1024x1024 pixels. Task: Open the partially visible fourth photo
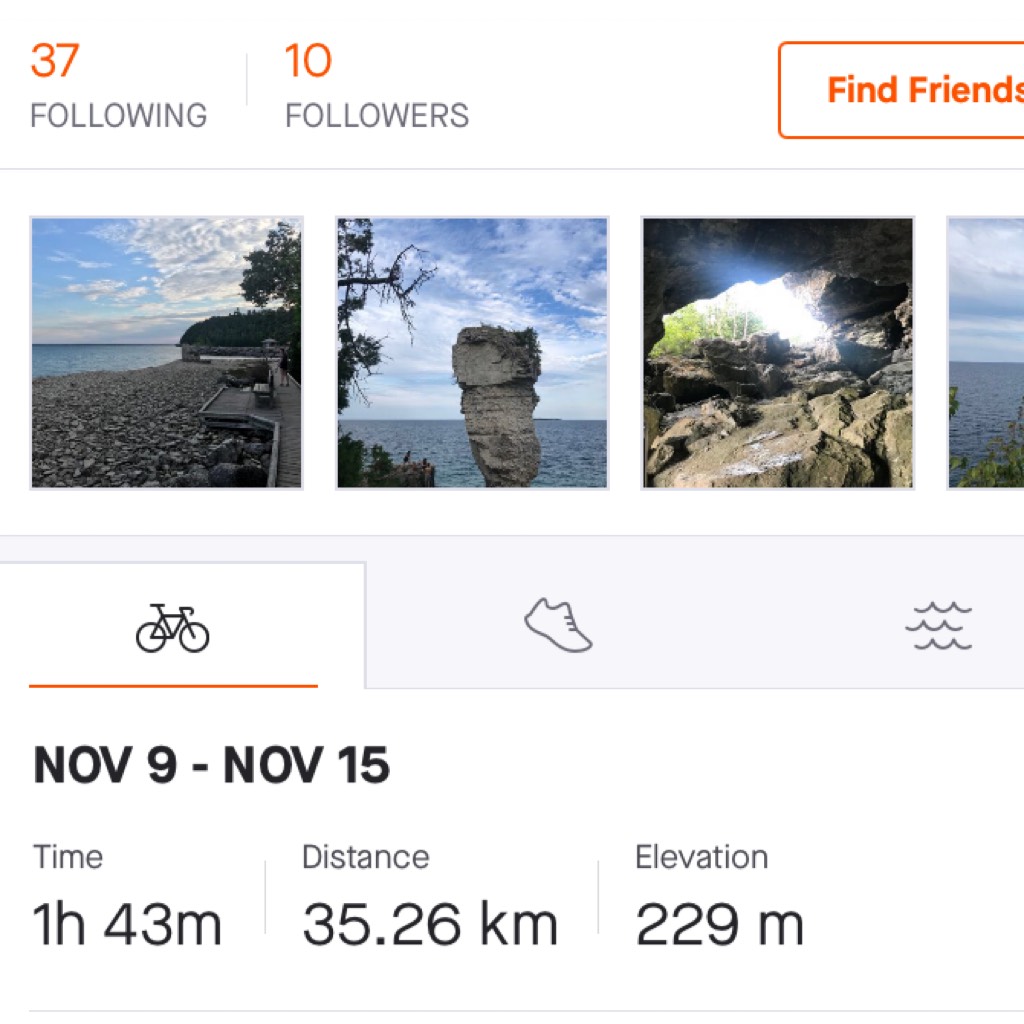[x=986, y=352]
